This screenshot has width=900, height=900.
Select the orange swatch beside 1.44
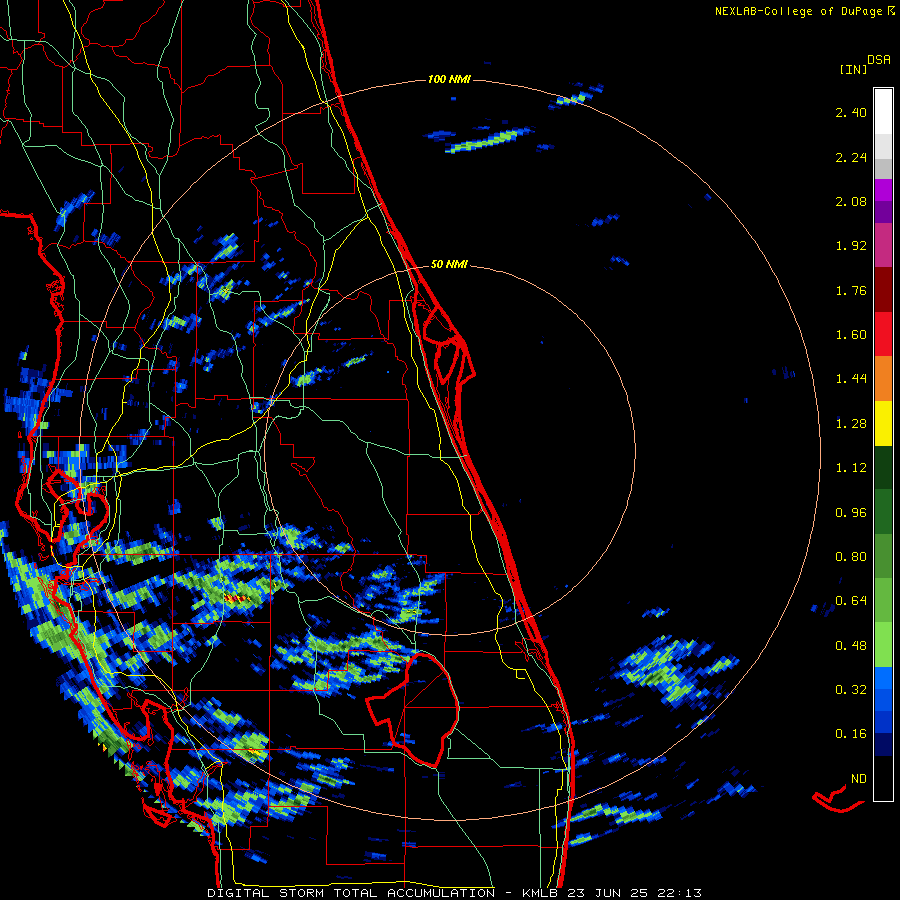(883, 379)
